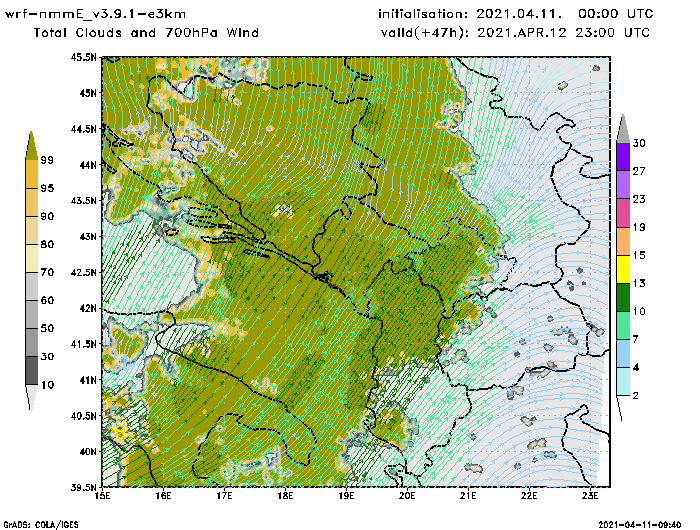This screenshot has height=530, width=700.
Task: Click the purple 27-30 wind legend swatch
Action: (623, 156)
